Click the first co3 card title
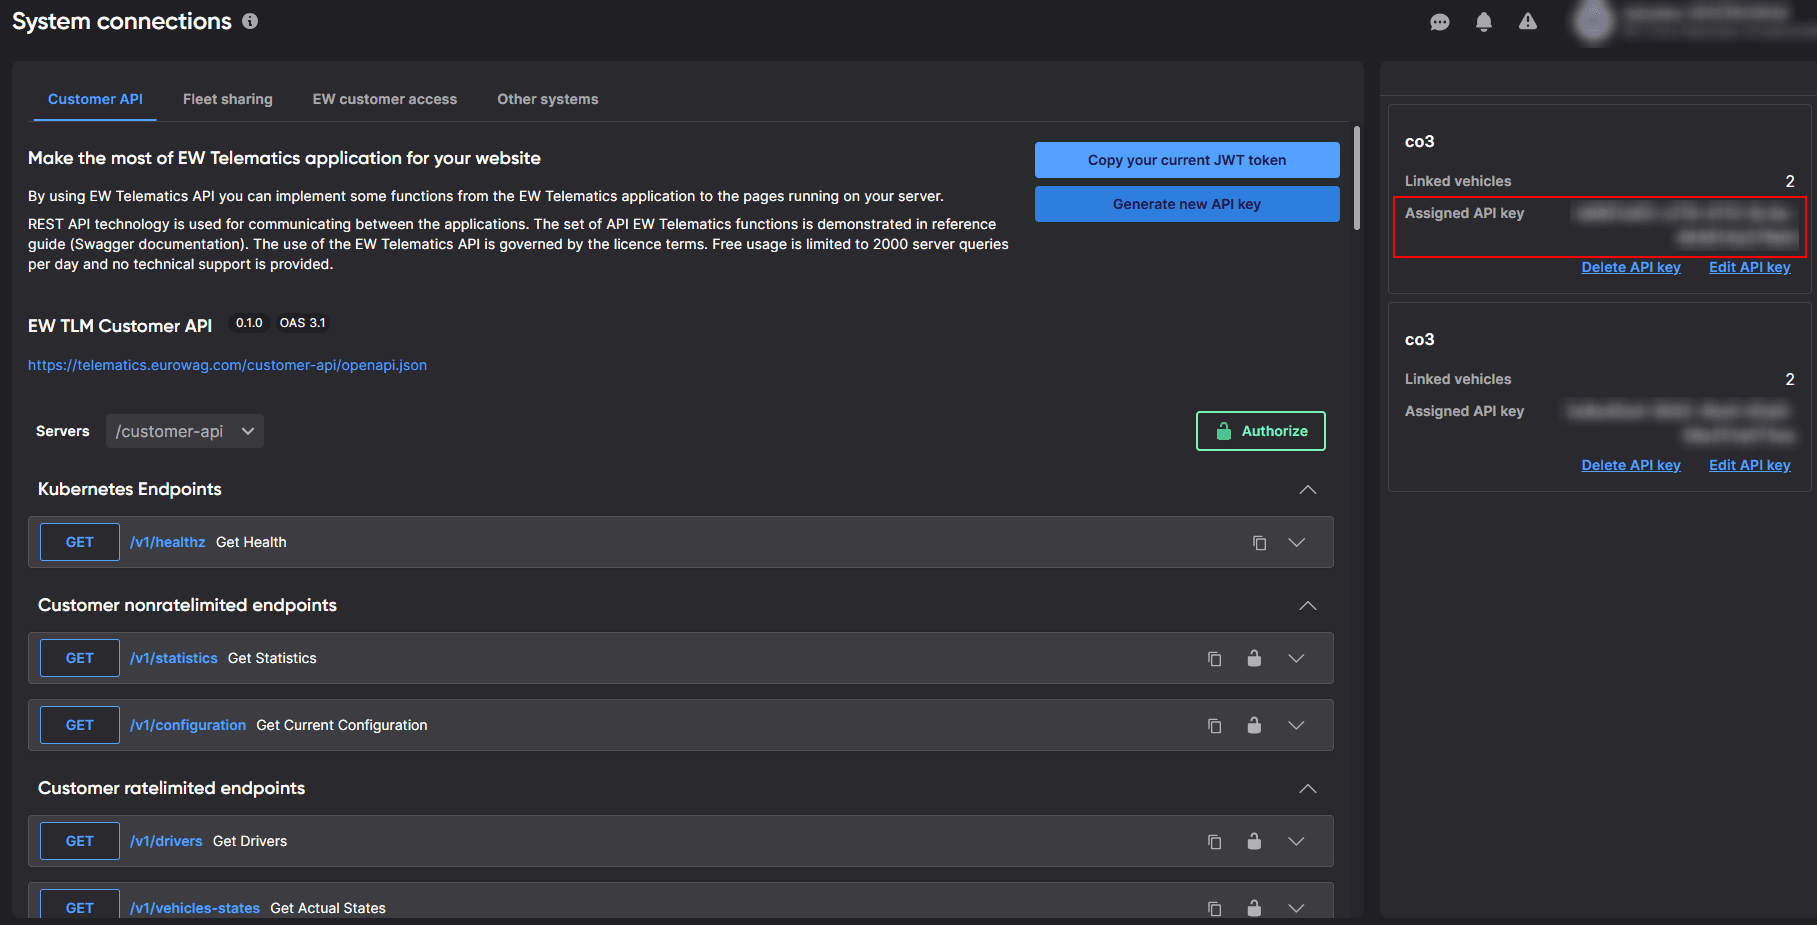The width and height of the screenshot is (1817, 925). tap(1420, 141)
